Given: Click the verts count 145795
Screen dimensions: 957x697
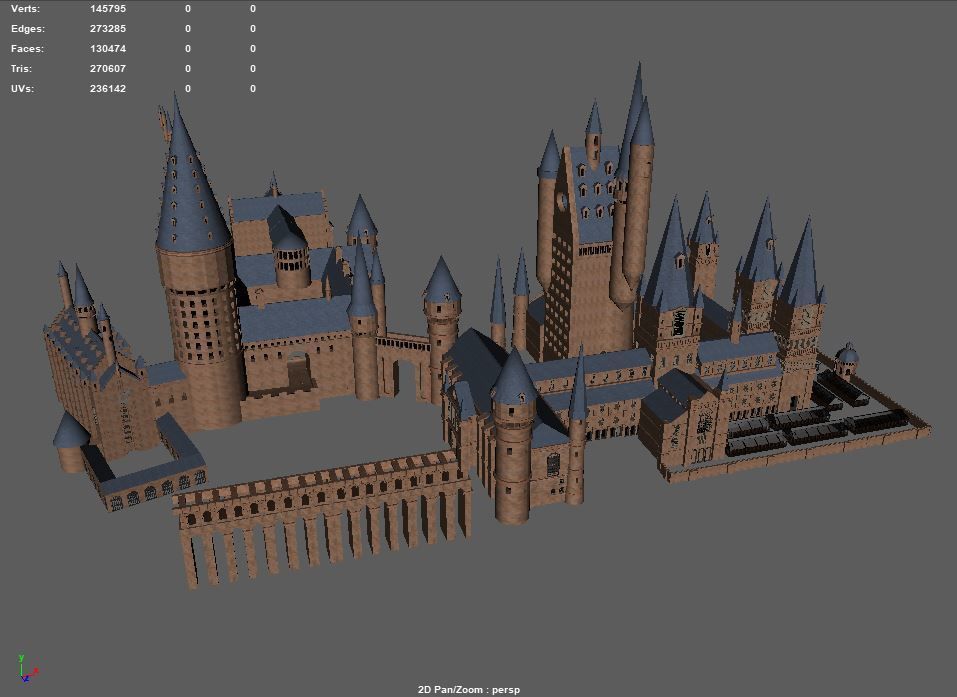Looking at the screenshot, I should pos(107,9).
